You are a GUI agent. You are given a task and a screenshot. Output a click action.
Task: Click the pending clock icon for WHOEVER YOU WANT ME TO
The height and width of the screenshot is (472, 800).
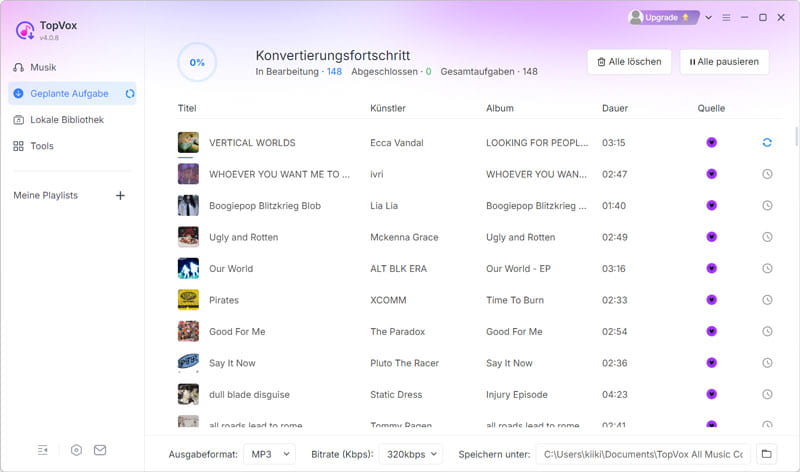[767, 174]
